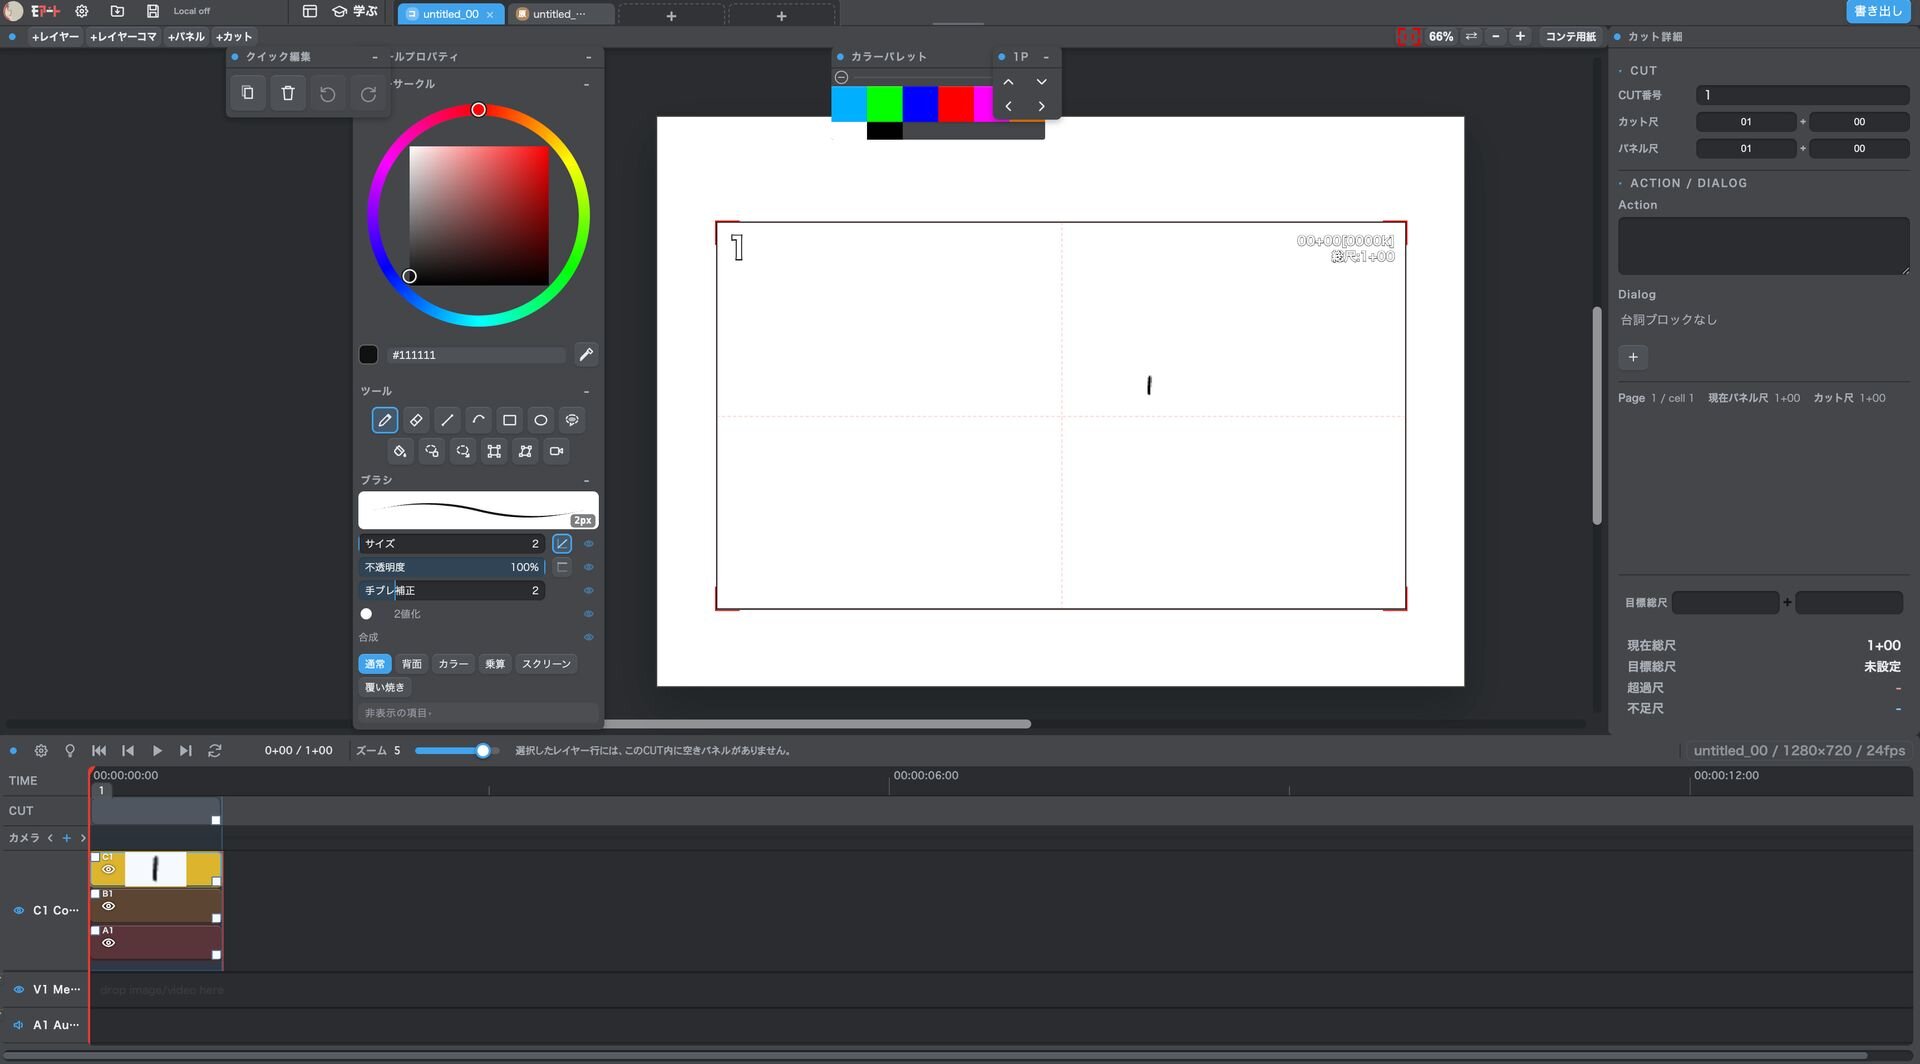Select the straight Line tool
This screenshot has width=1920, height=1064.
447,420
